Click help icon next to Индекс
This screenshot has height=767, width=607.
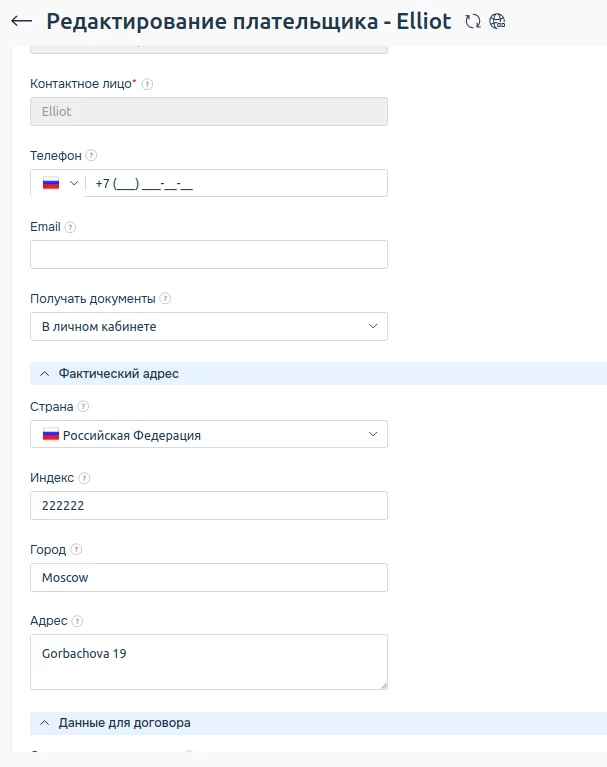tap(84, 478)
